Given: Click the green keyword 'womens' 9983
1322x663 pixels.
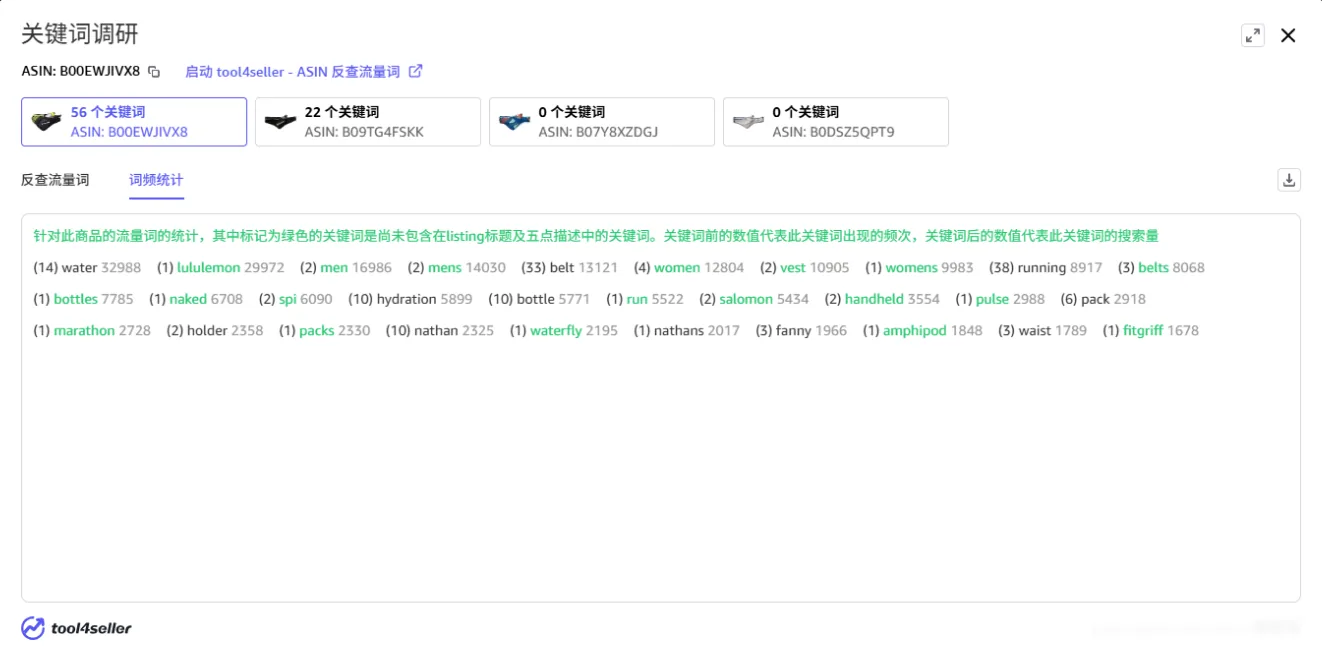Looking at the screenshot, I should click(911, 268).
